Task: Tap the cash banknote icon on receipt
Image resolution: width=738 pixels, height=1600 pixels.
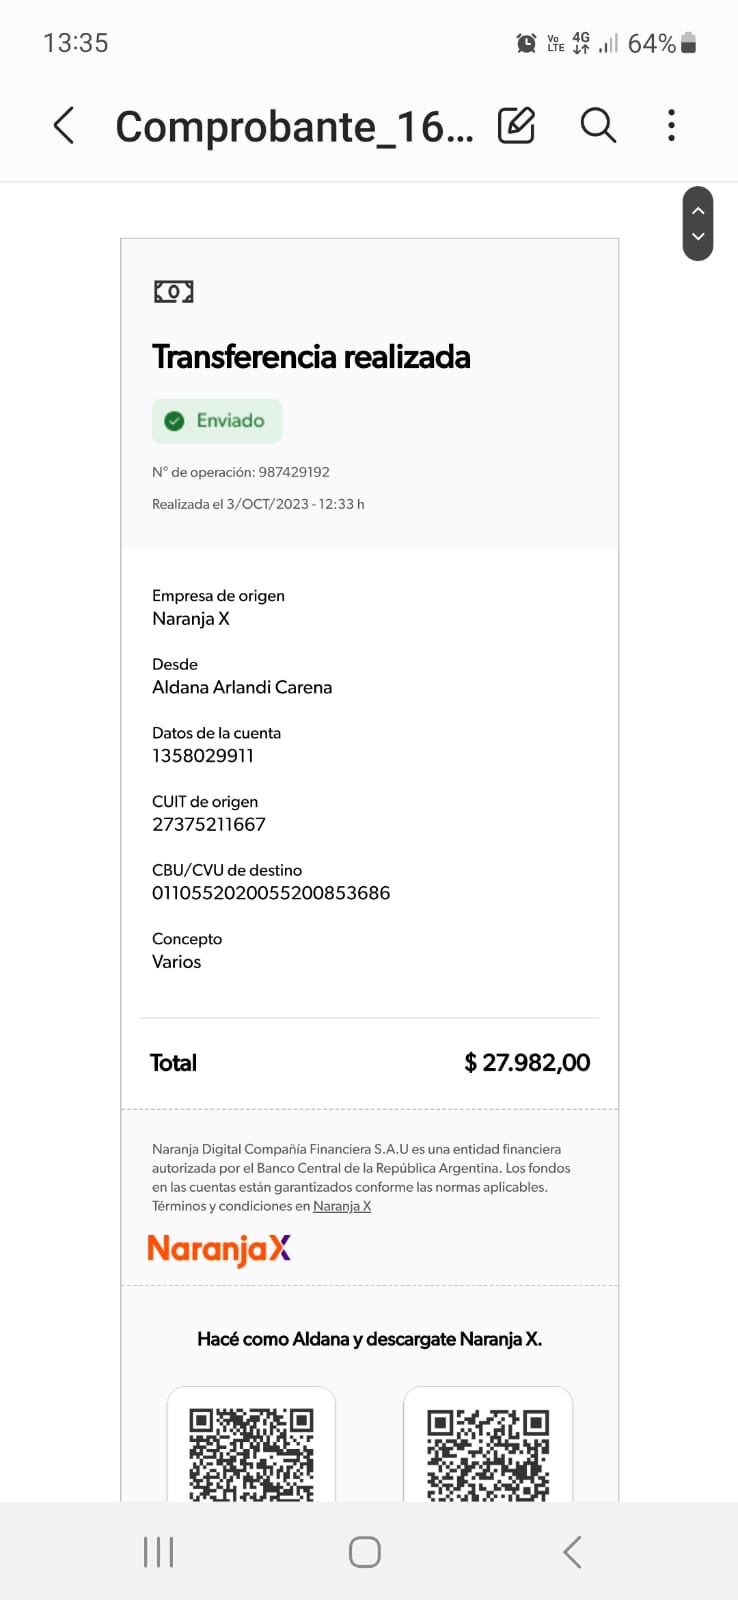Action: click(x=173, y=292)
